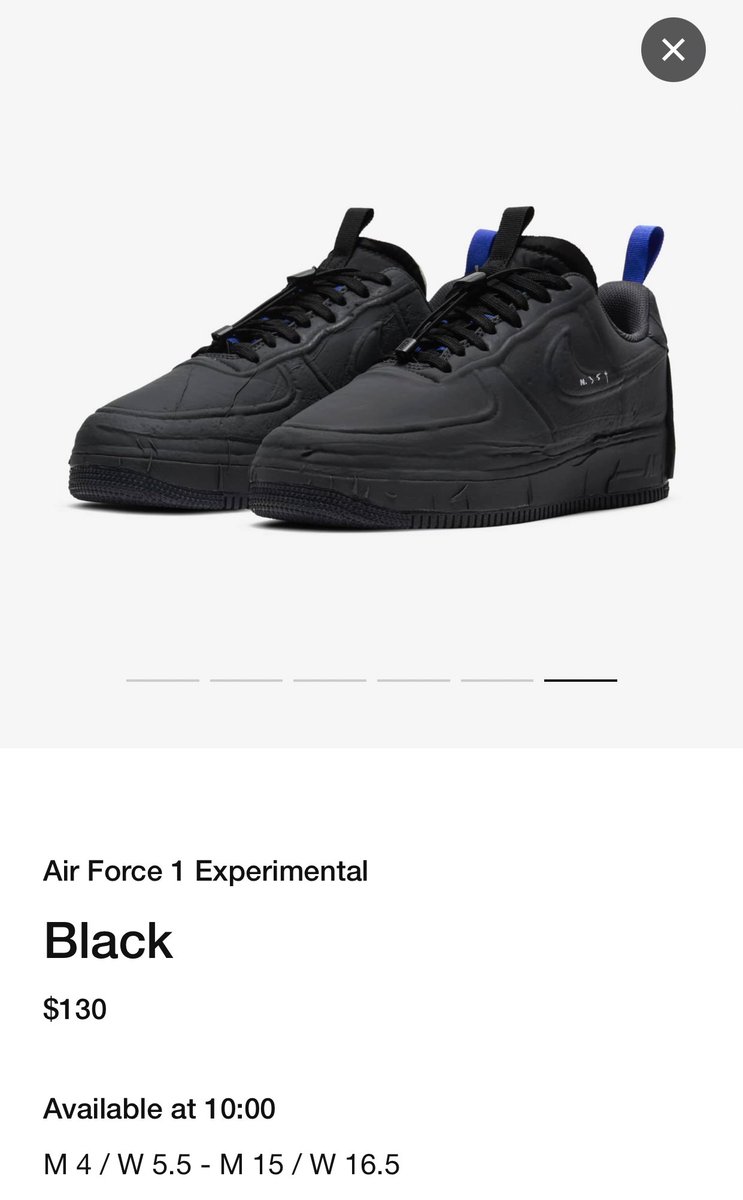Click the ribbed sole of the right sneaker

pyautogui.click(x=460, y=510)
